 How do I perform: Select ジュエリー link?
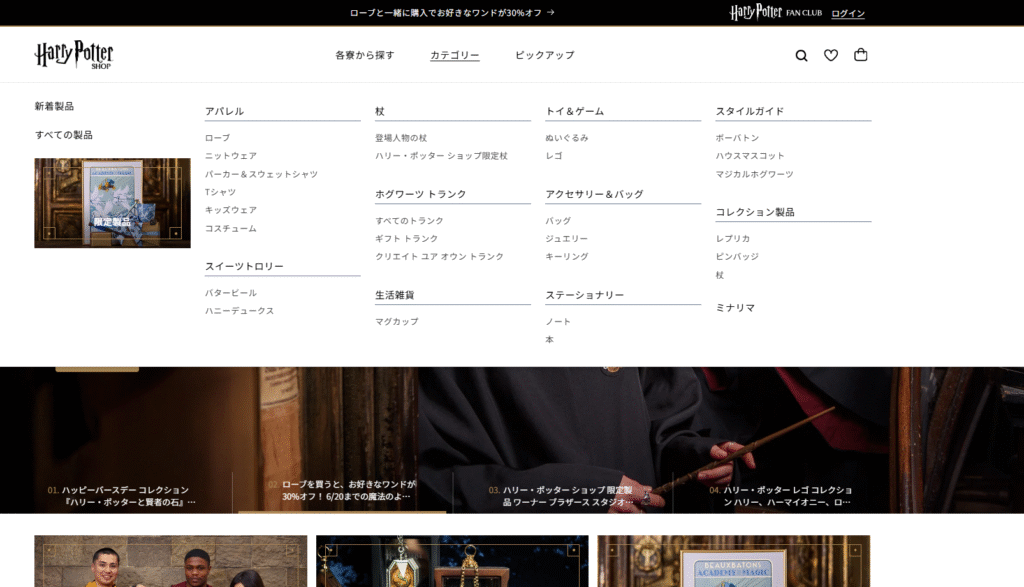567,239
